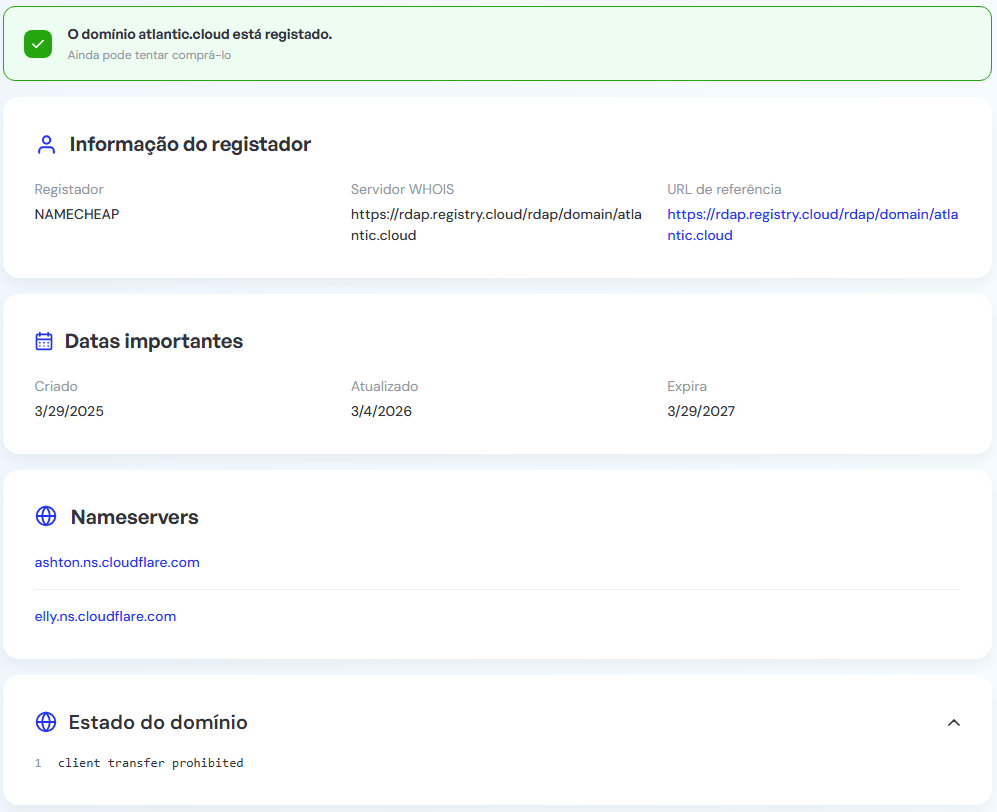Open the URL de referência rdap link

click(x=813, y=224)
